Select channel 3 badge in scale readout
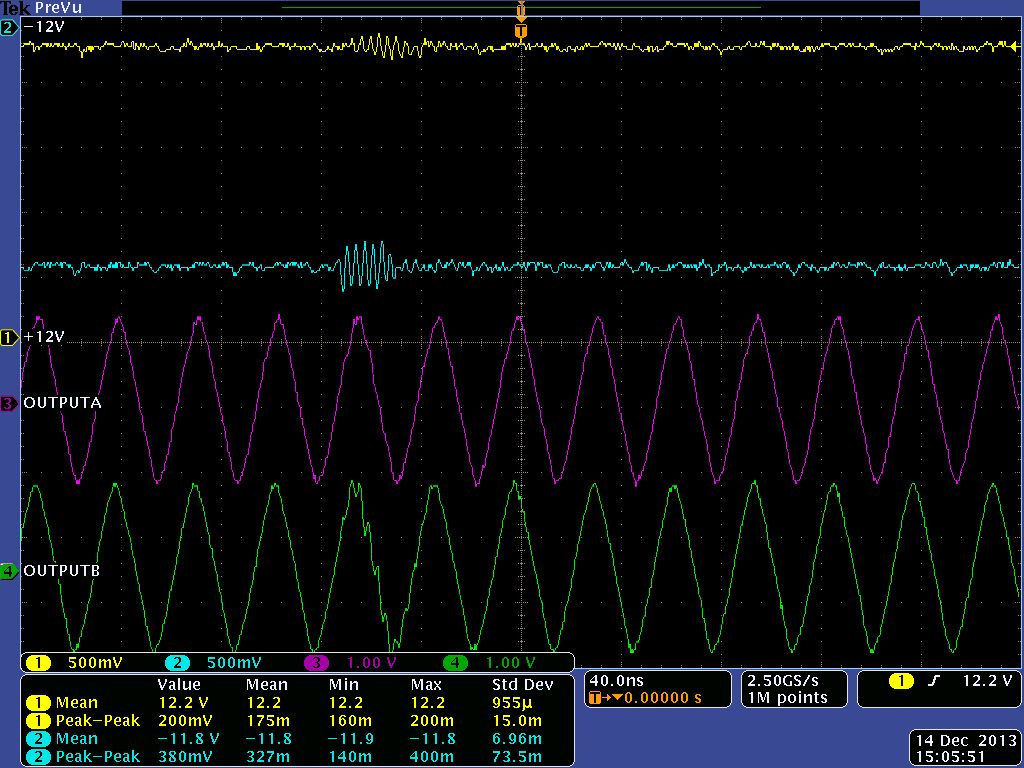This screenshot has height=768, width=1024. coord(317,663)
